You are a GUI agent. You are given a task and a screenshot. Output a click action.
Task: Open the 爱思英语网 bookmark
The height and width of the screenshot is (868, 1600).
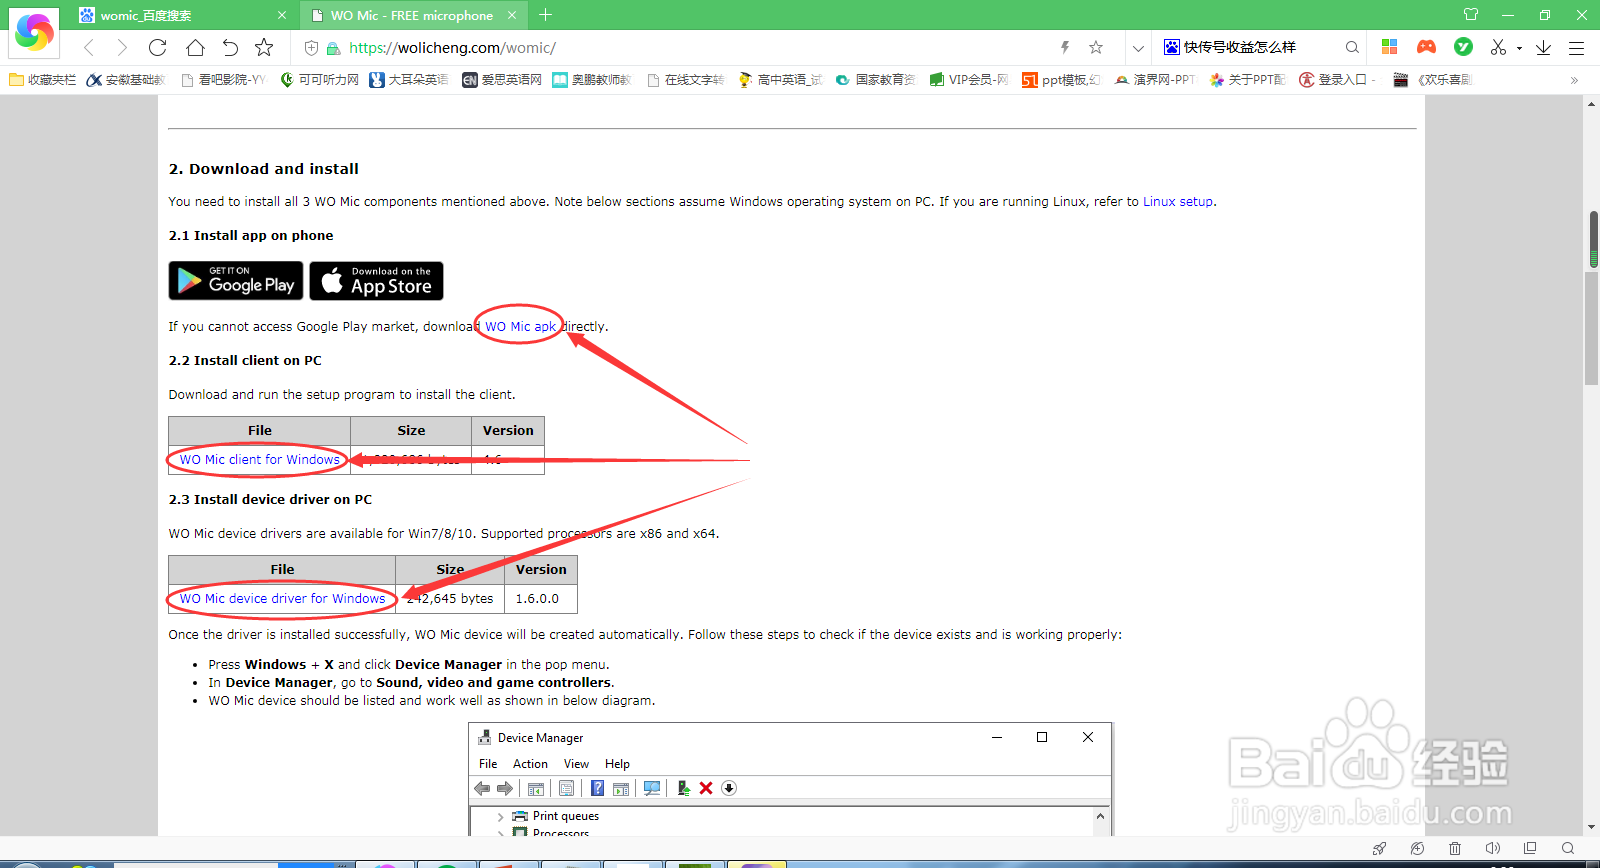click(x=502, y=79)
